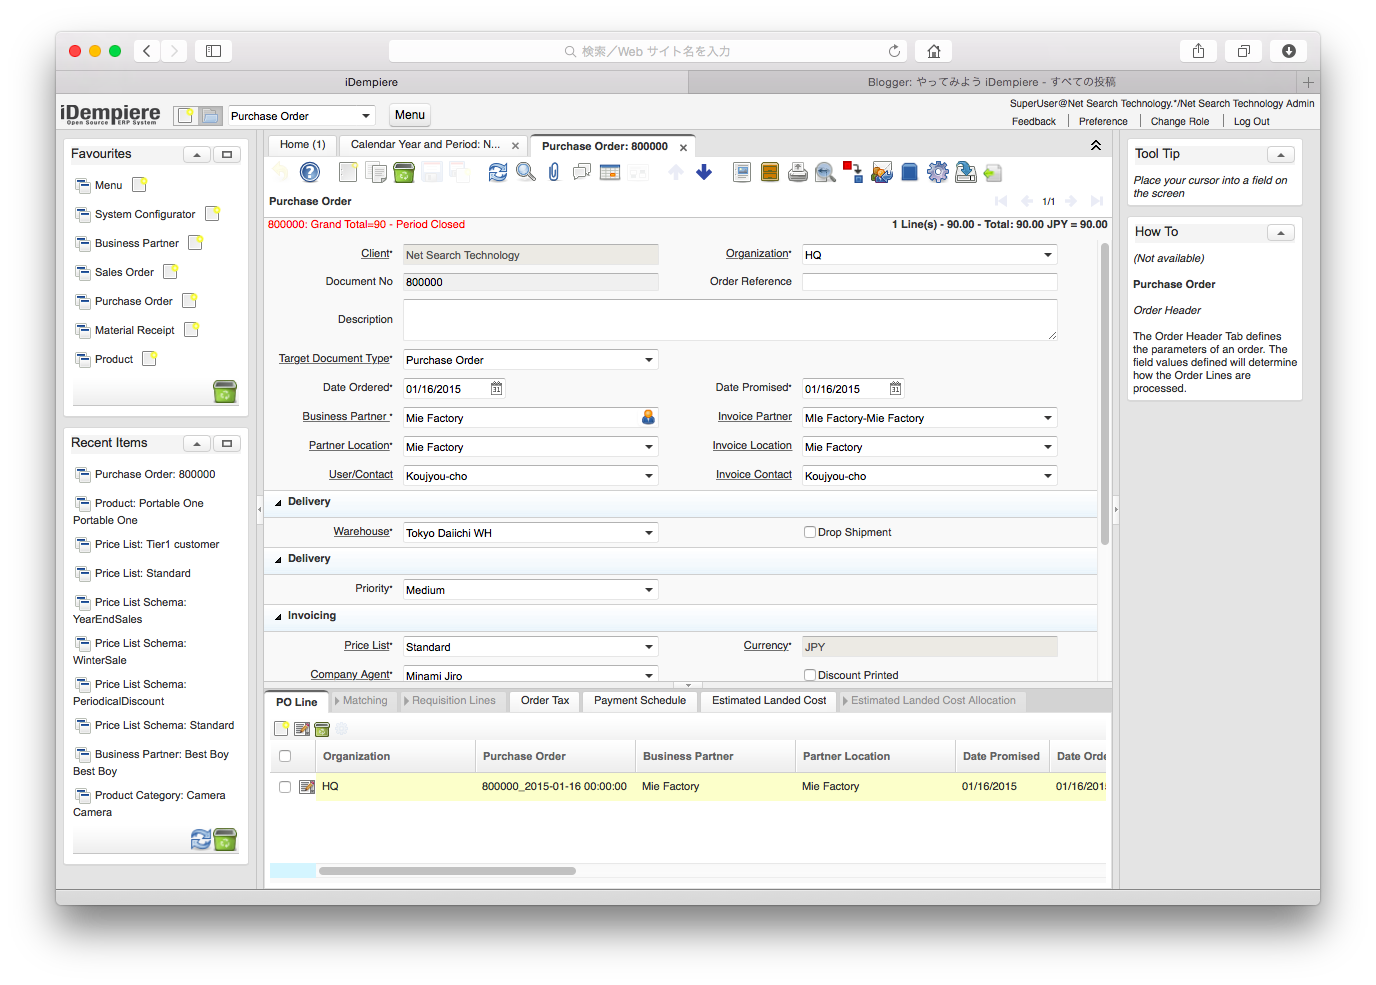Open the Help icon in the toolbar
1376x985 pixels.
coord(310,172)
